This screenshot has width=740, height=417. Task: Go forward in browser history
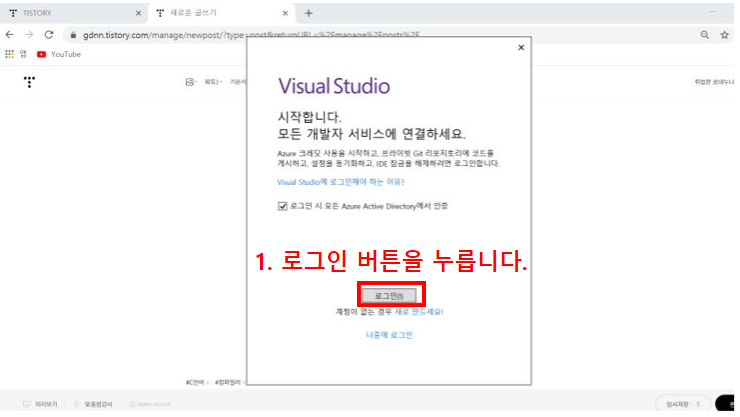point(29,34)
